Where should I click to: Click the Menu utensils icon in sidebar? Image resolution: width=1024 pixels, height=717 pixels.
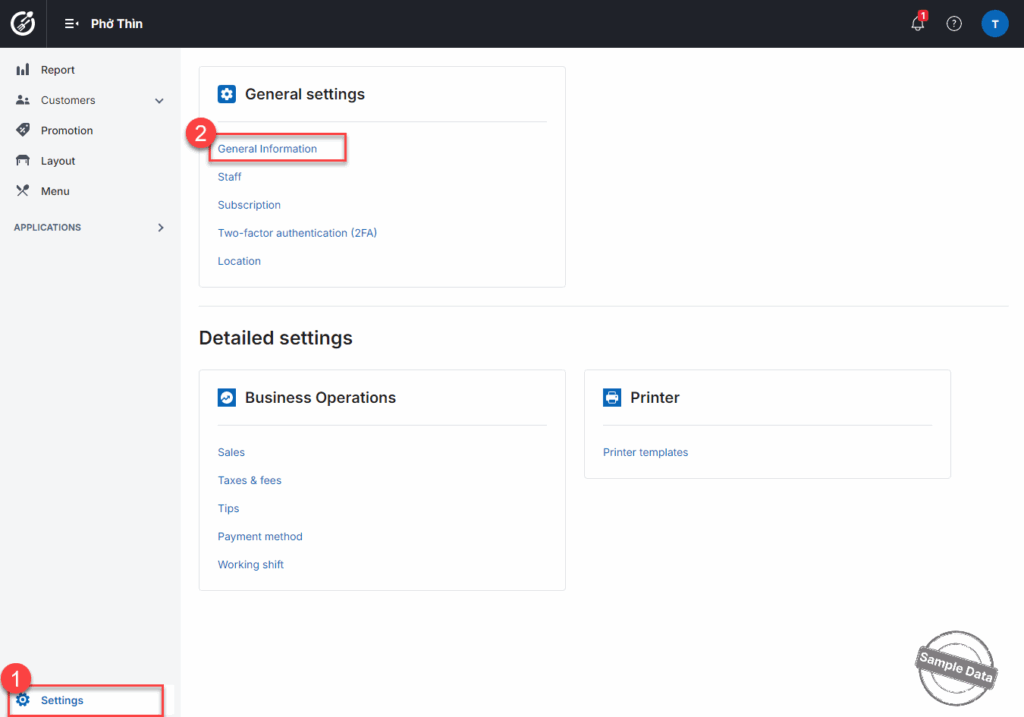tap(23, 191)
